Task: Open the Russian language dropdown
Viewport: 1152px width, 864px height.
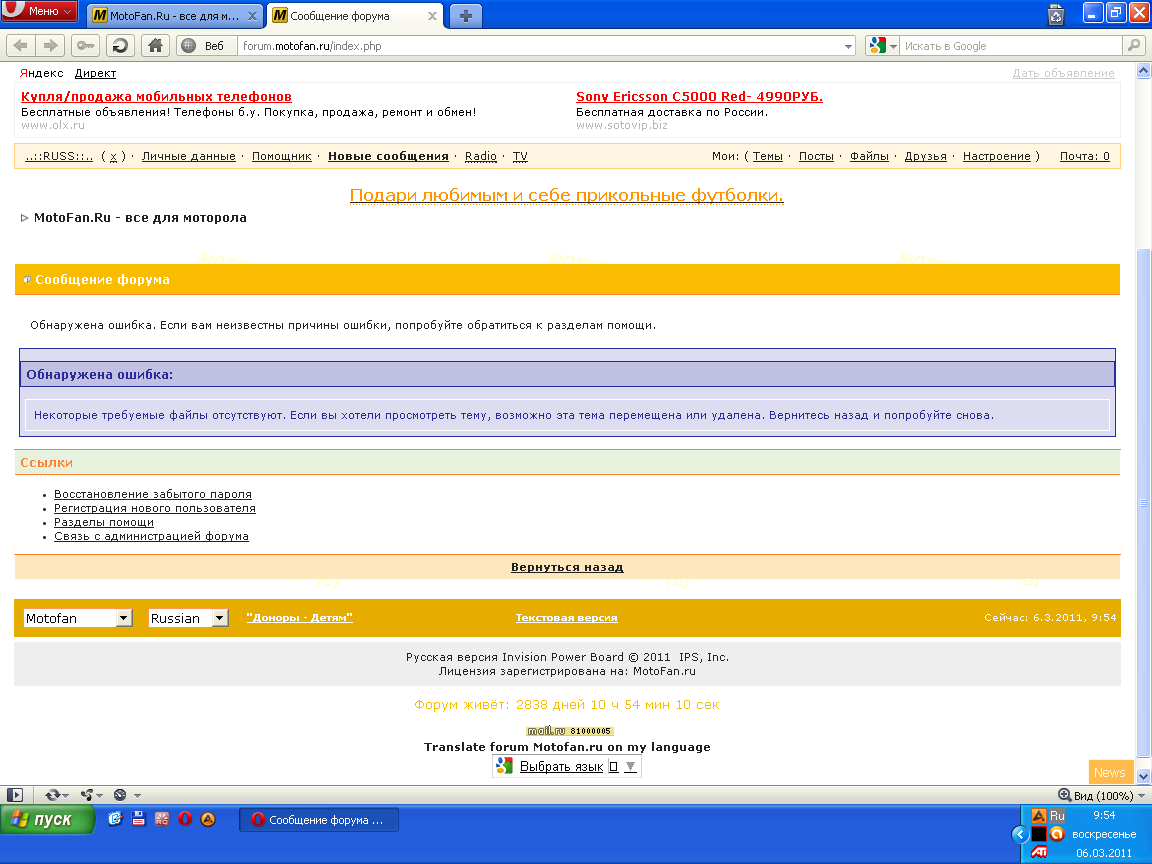Action: (189, 618)
